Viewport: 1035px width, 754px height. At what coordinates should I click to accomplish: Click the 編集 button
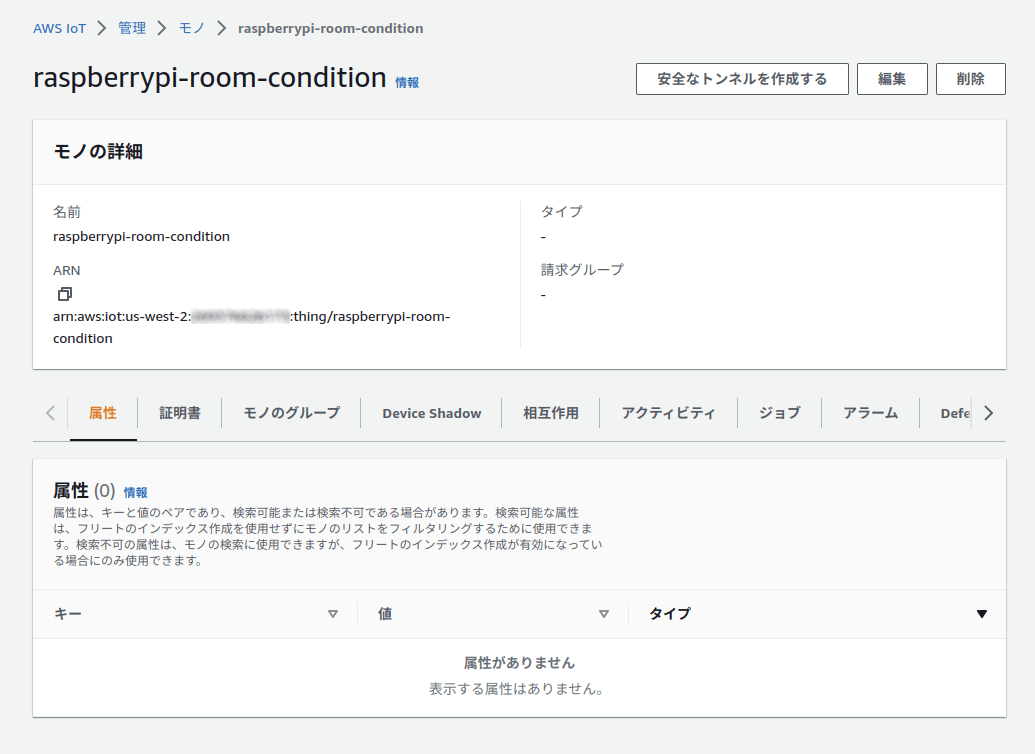tap(892, 79)
